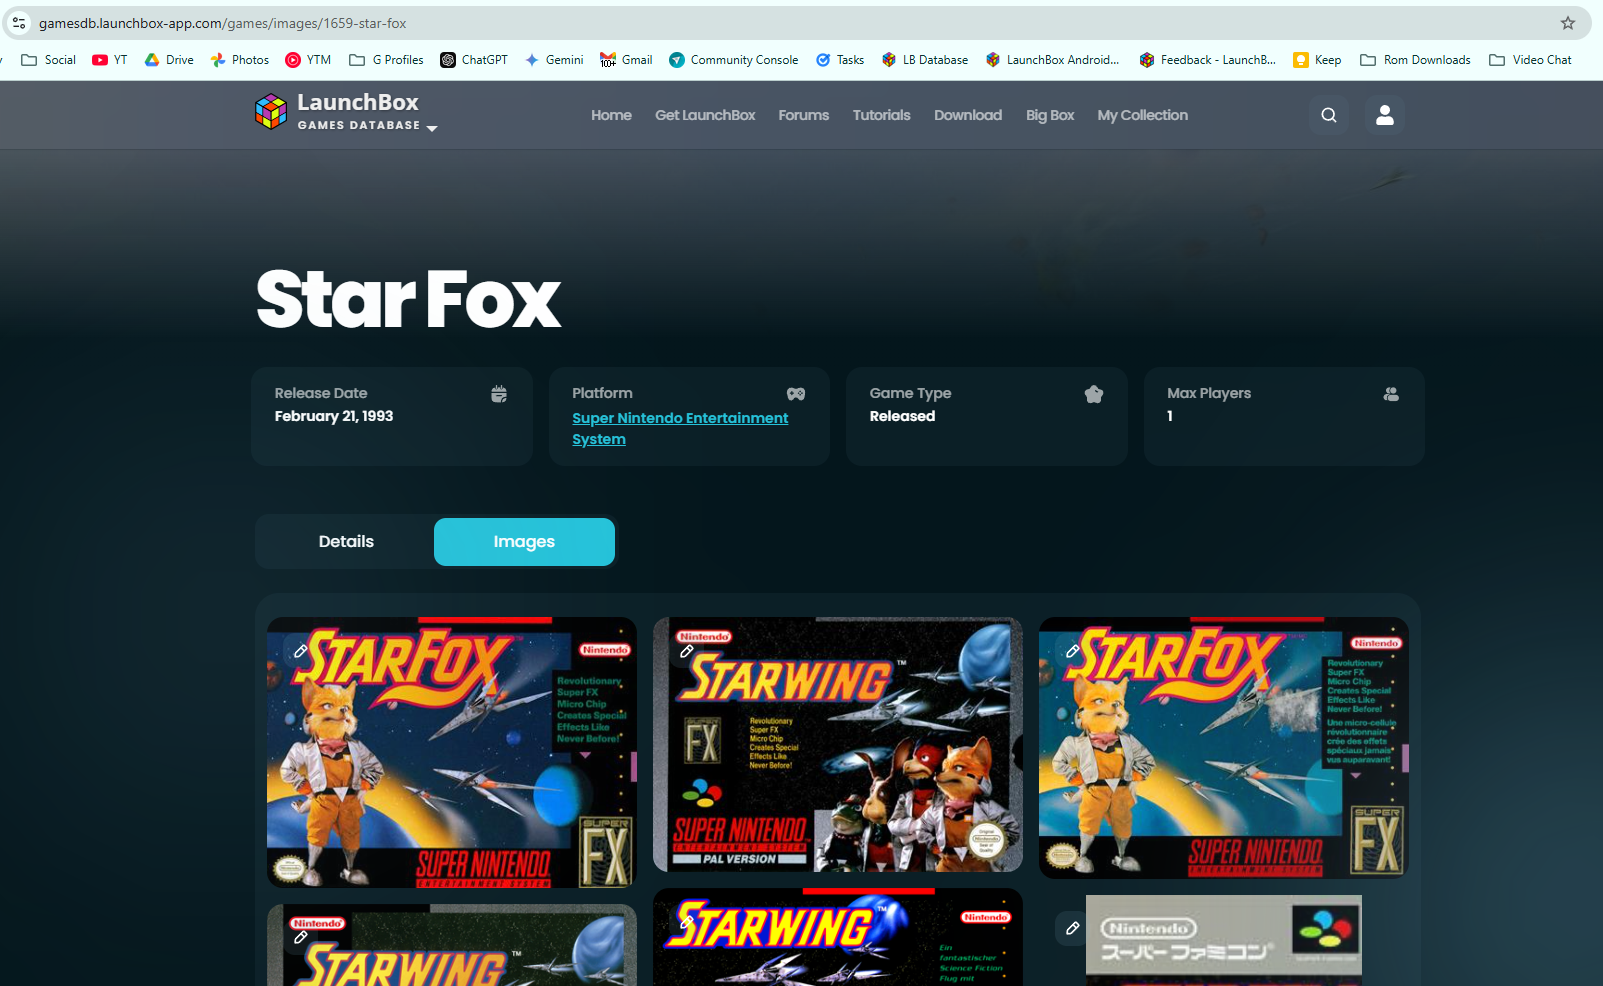Open the Community Console bookmark

[733, 60]
